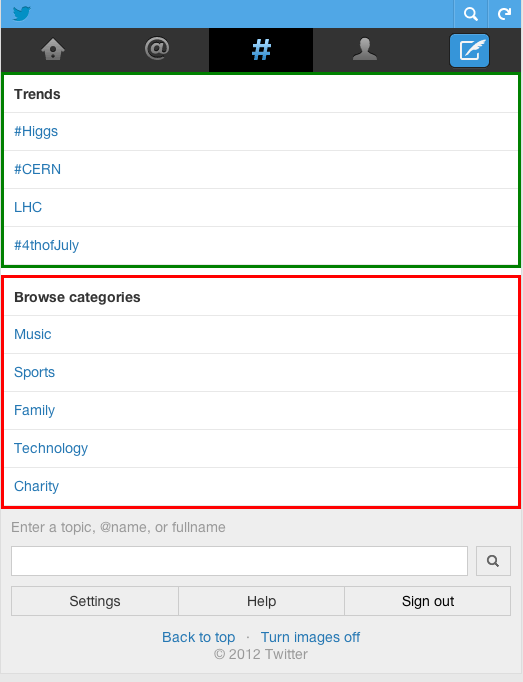
Task: Click the Twitter bird logo
Action: (x=21, y=13)
